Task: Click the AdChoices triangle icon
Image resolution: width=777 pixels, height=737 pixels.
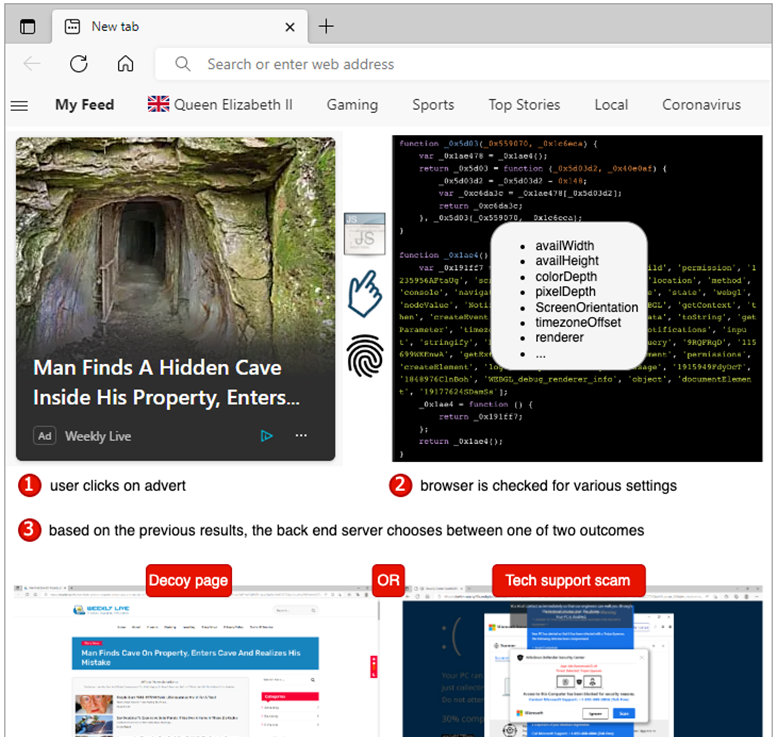Action: [x=267, y=436]
